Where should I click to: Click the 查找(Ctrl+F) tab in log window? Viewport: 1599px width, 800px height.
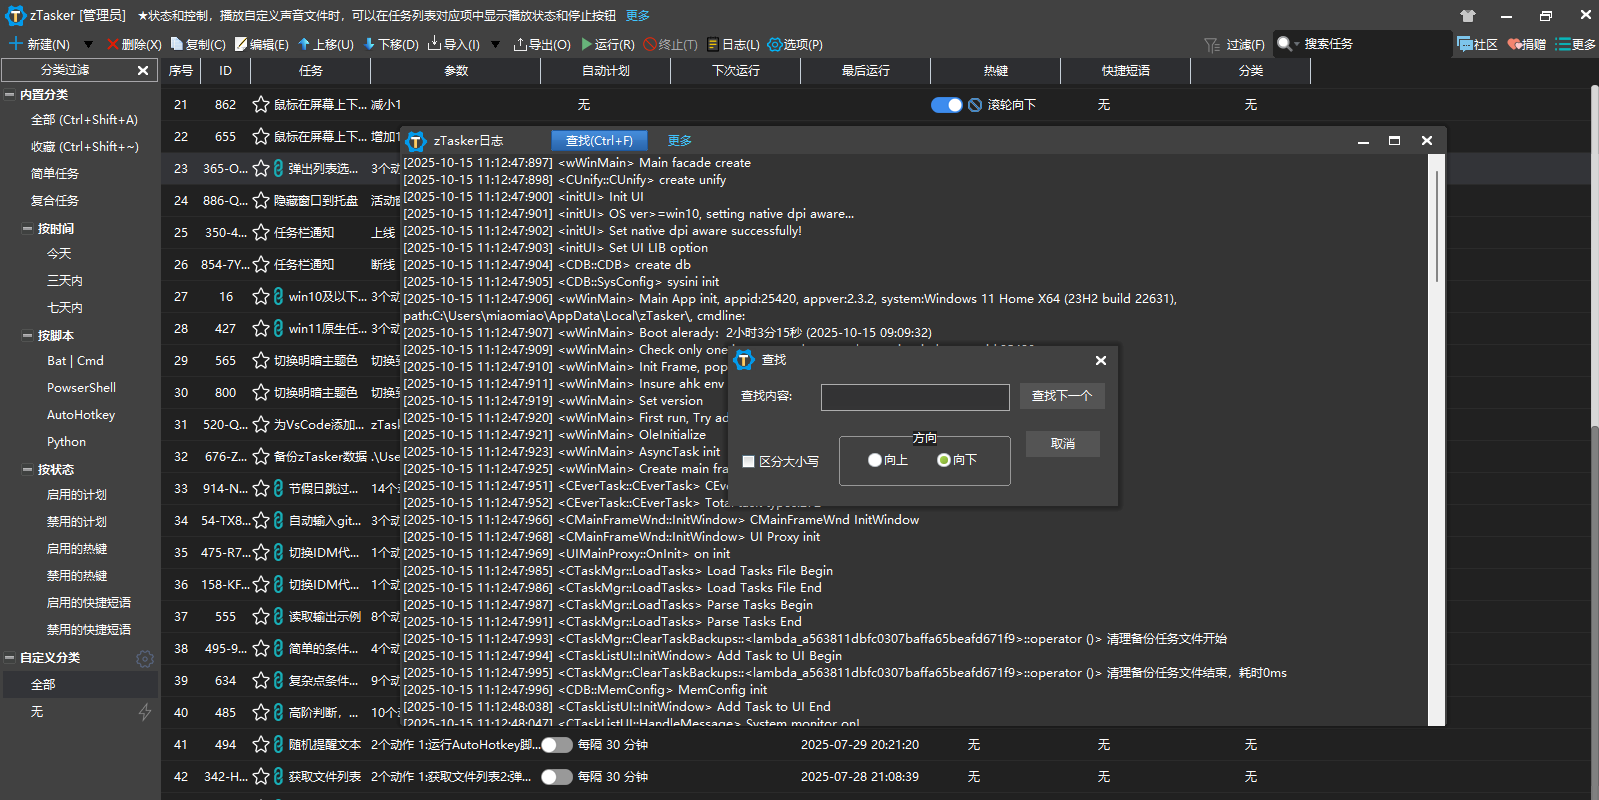(599, 141)
